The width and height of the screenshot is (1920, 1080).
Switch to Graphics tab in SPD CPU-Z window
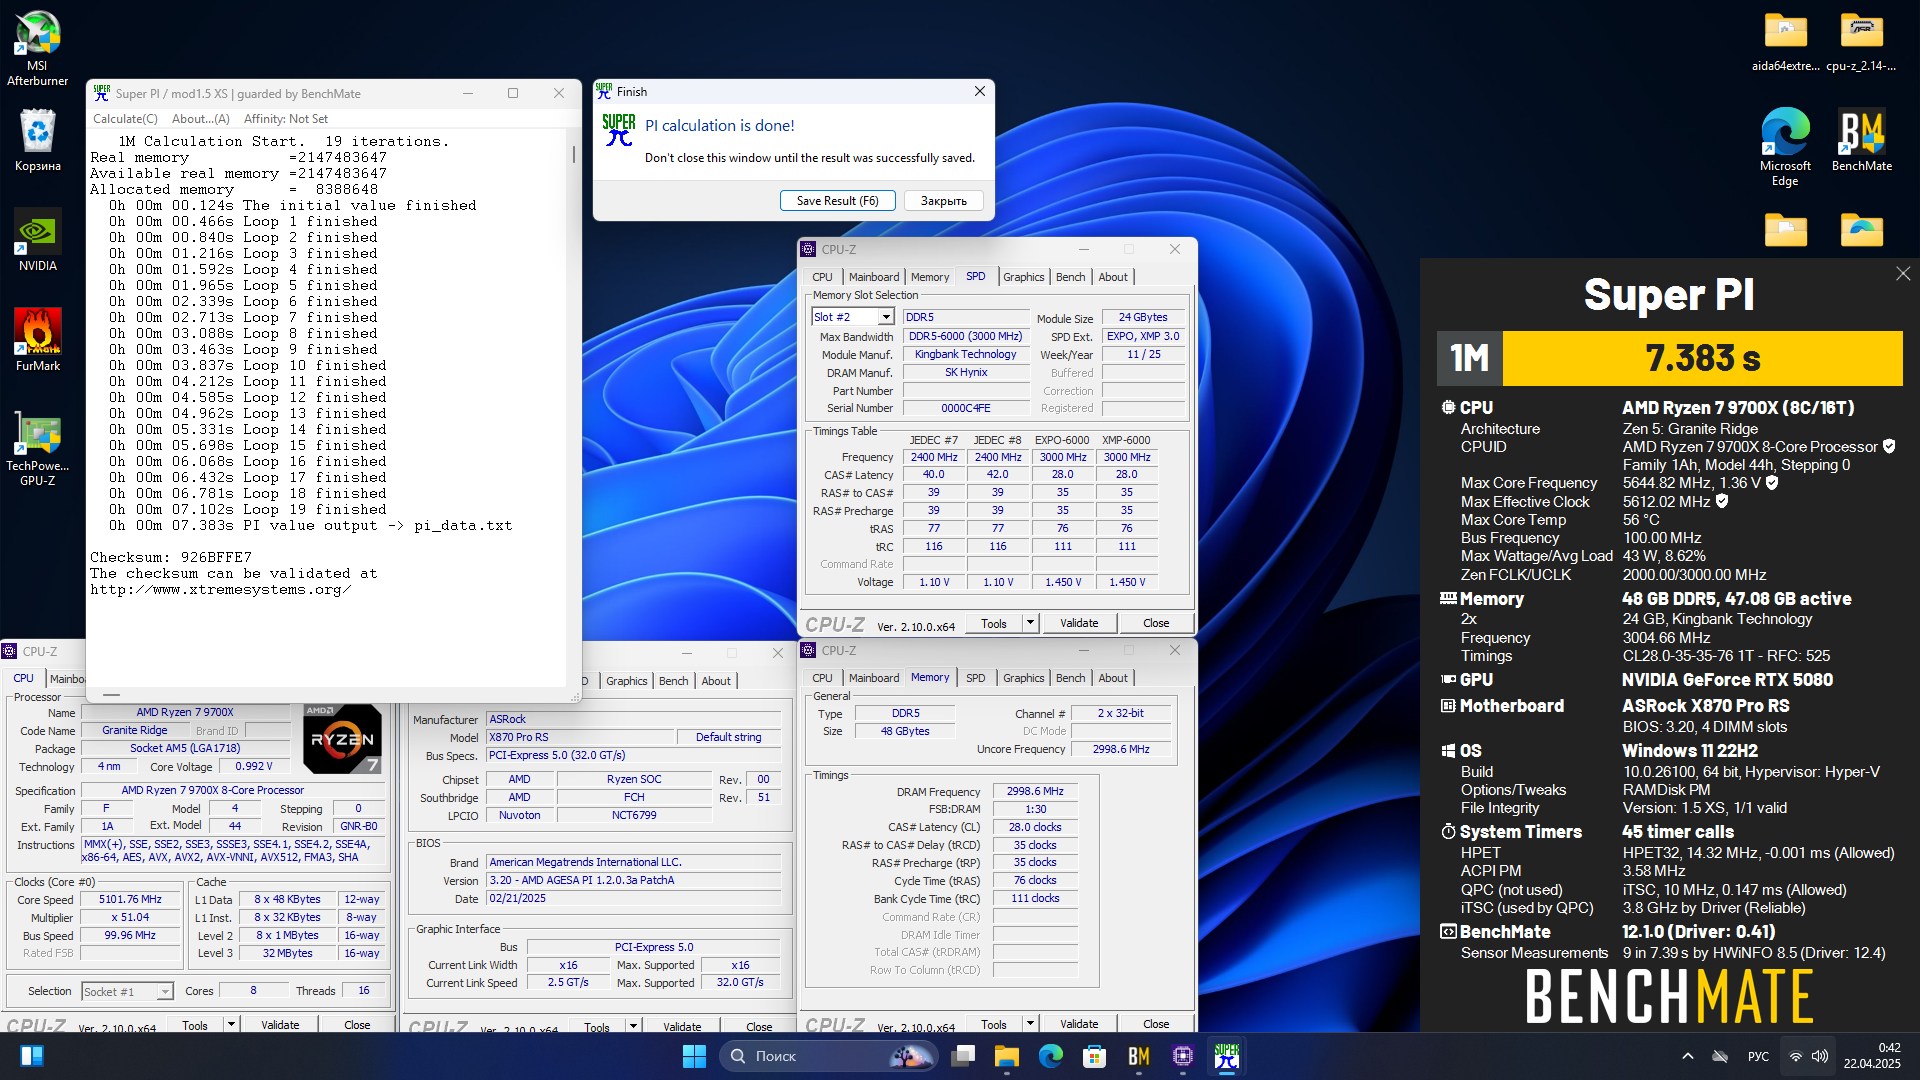click(x=1023, y=277)
